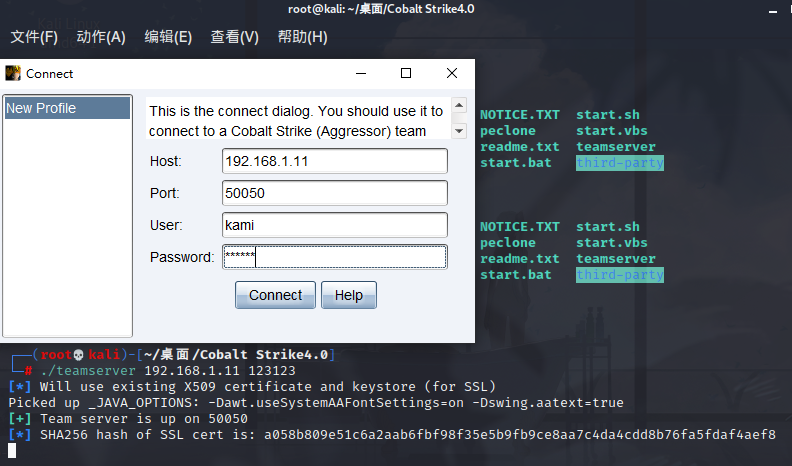The width and height of the screenshot is (792, 466).
Task: Minimize the terminal window
Action: (x=773, y=11)
